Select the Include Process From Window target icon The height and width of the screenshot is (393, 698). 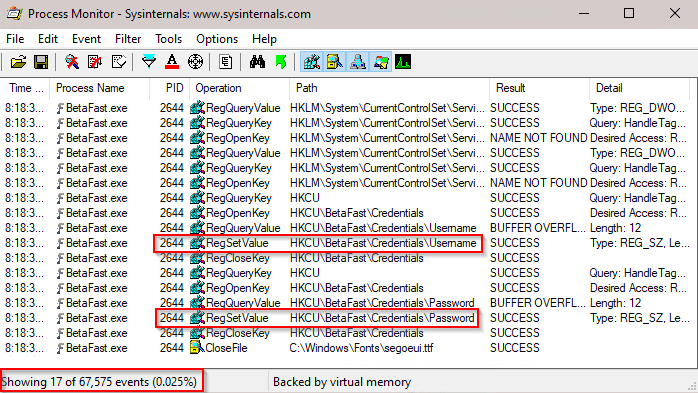point(195,62)
